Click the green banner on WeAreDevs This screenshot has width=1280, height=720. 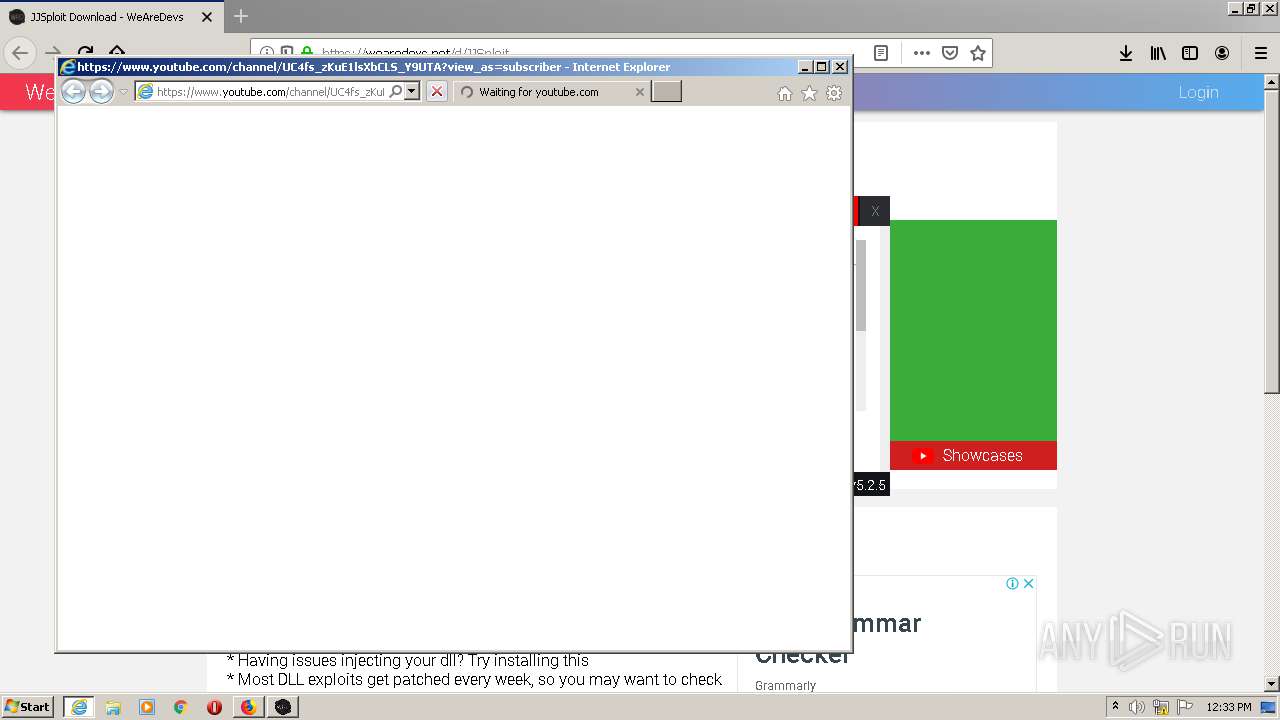click(973, 330)
